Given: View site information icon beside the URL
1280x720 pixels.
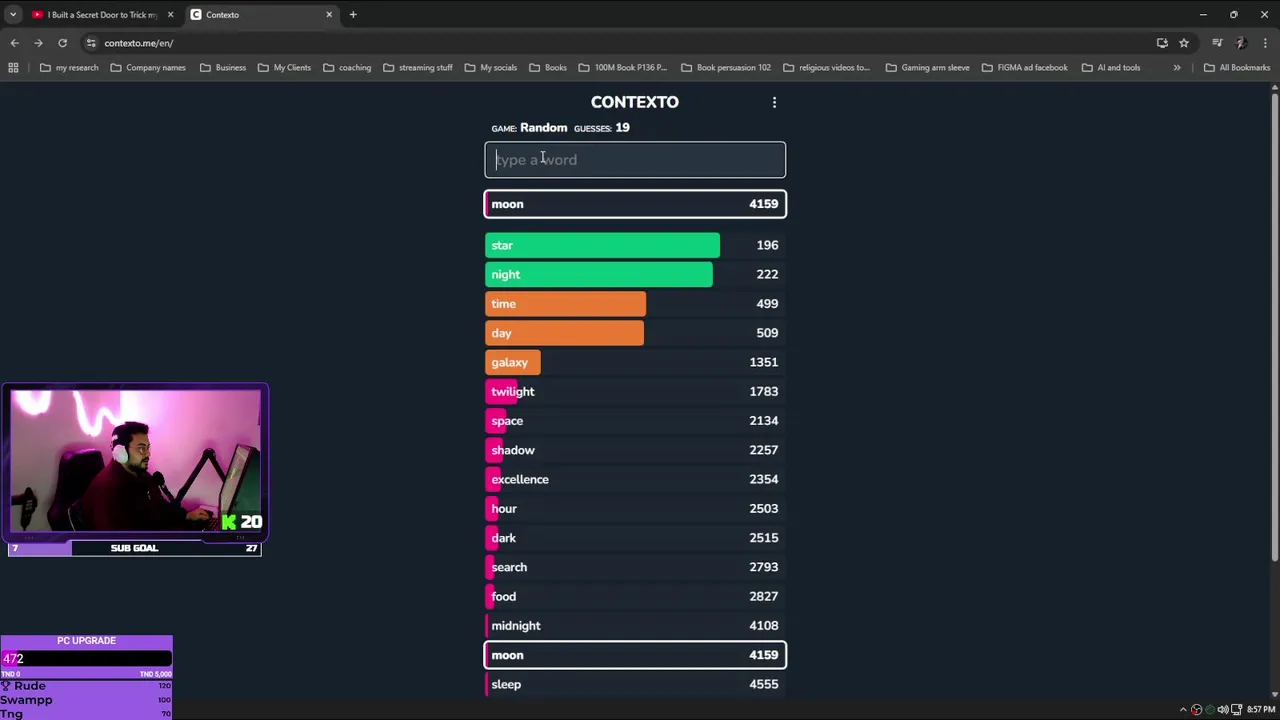Looking at the screenshot, I should [x=91, y=43].
